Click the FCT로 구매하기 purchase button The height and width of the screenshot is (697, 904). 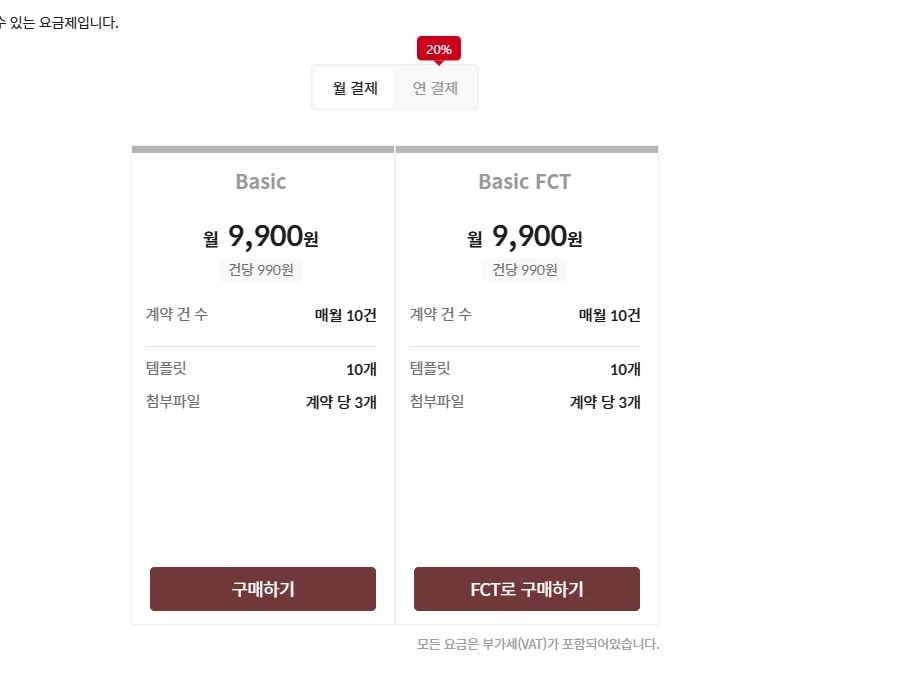click(x=526, y=589)
